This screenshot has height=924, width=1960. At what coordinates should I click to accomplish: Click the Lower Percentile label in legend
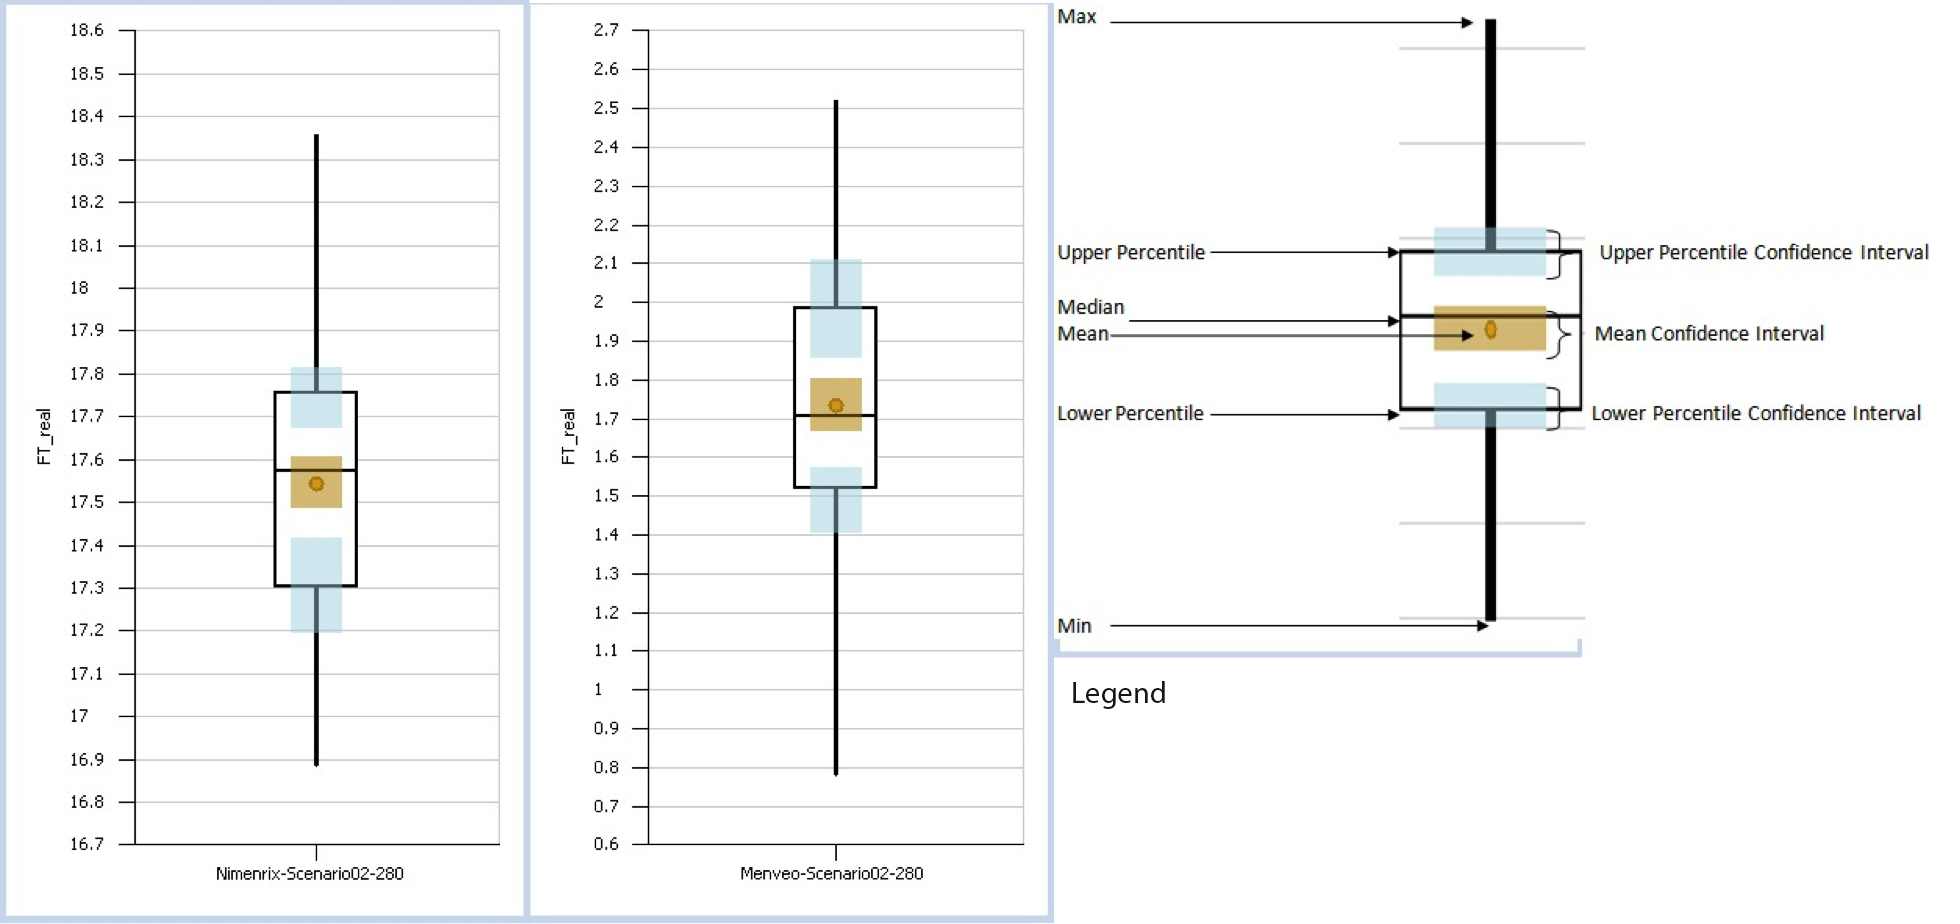[x=1130, y=414]
